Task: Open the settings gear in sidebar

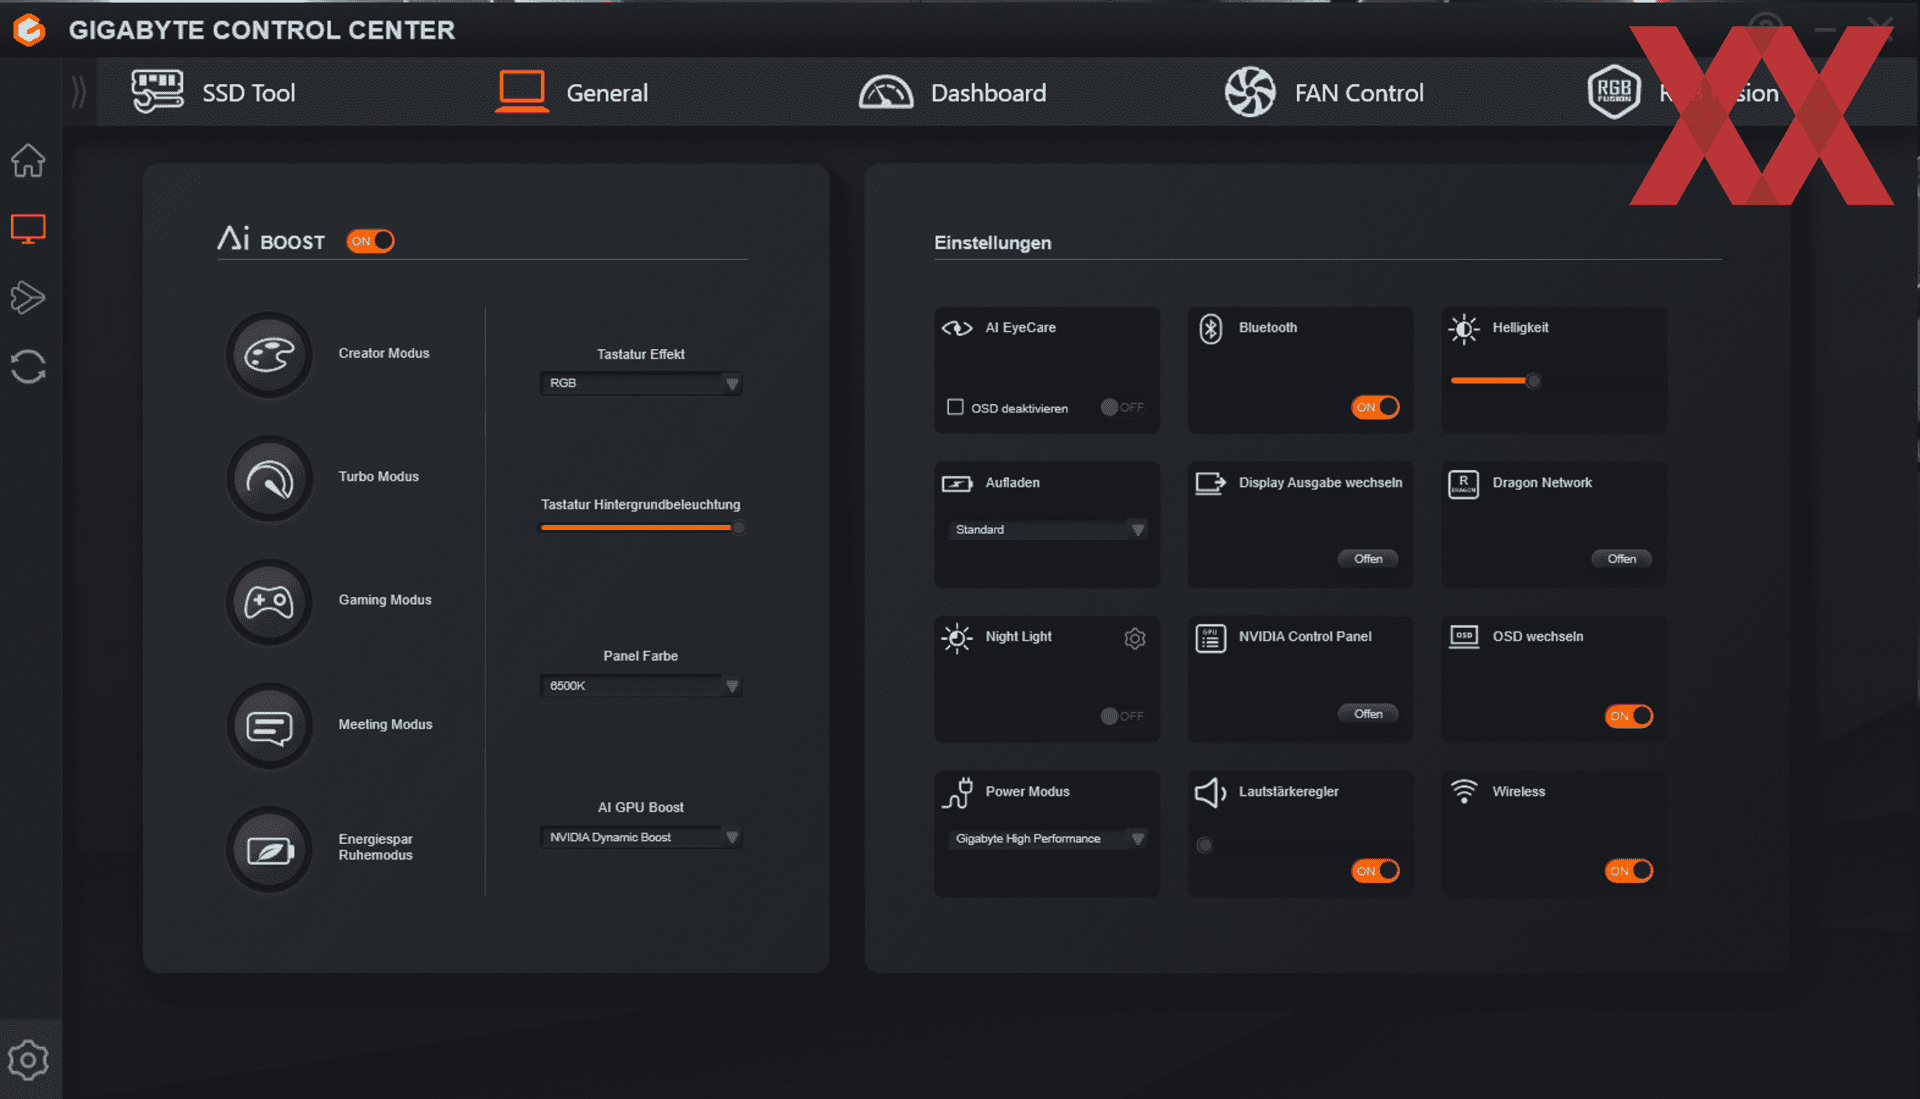Action: [28, 1060]
